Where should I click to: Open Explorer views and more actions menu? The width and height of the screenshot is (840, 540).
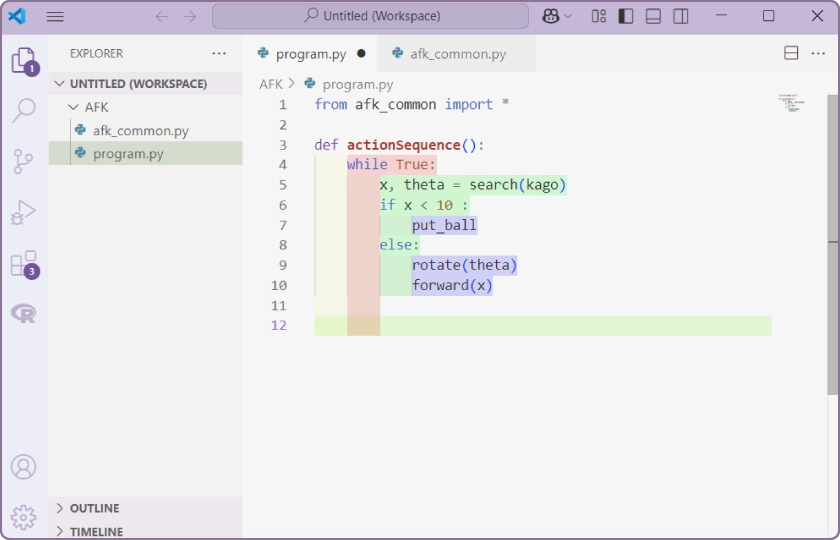click(219, 53)
